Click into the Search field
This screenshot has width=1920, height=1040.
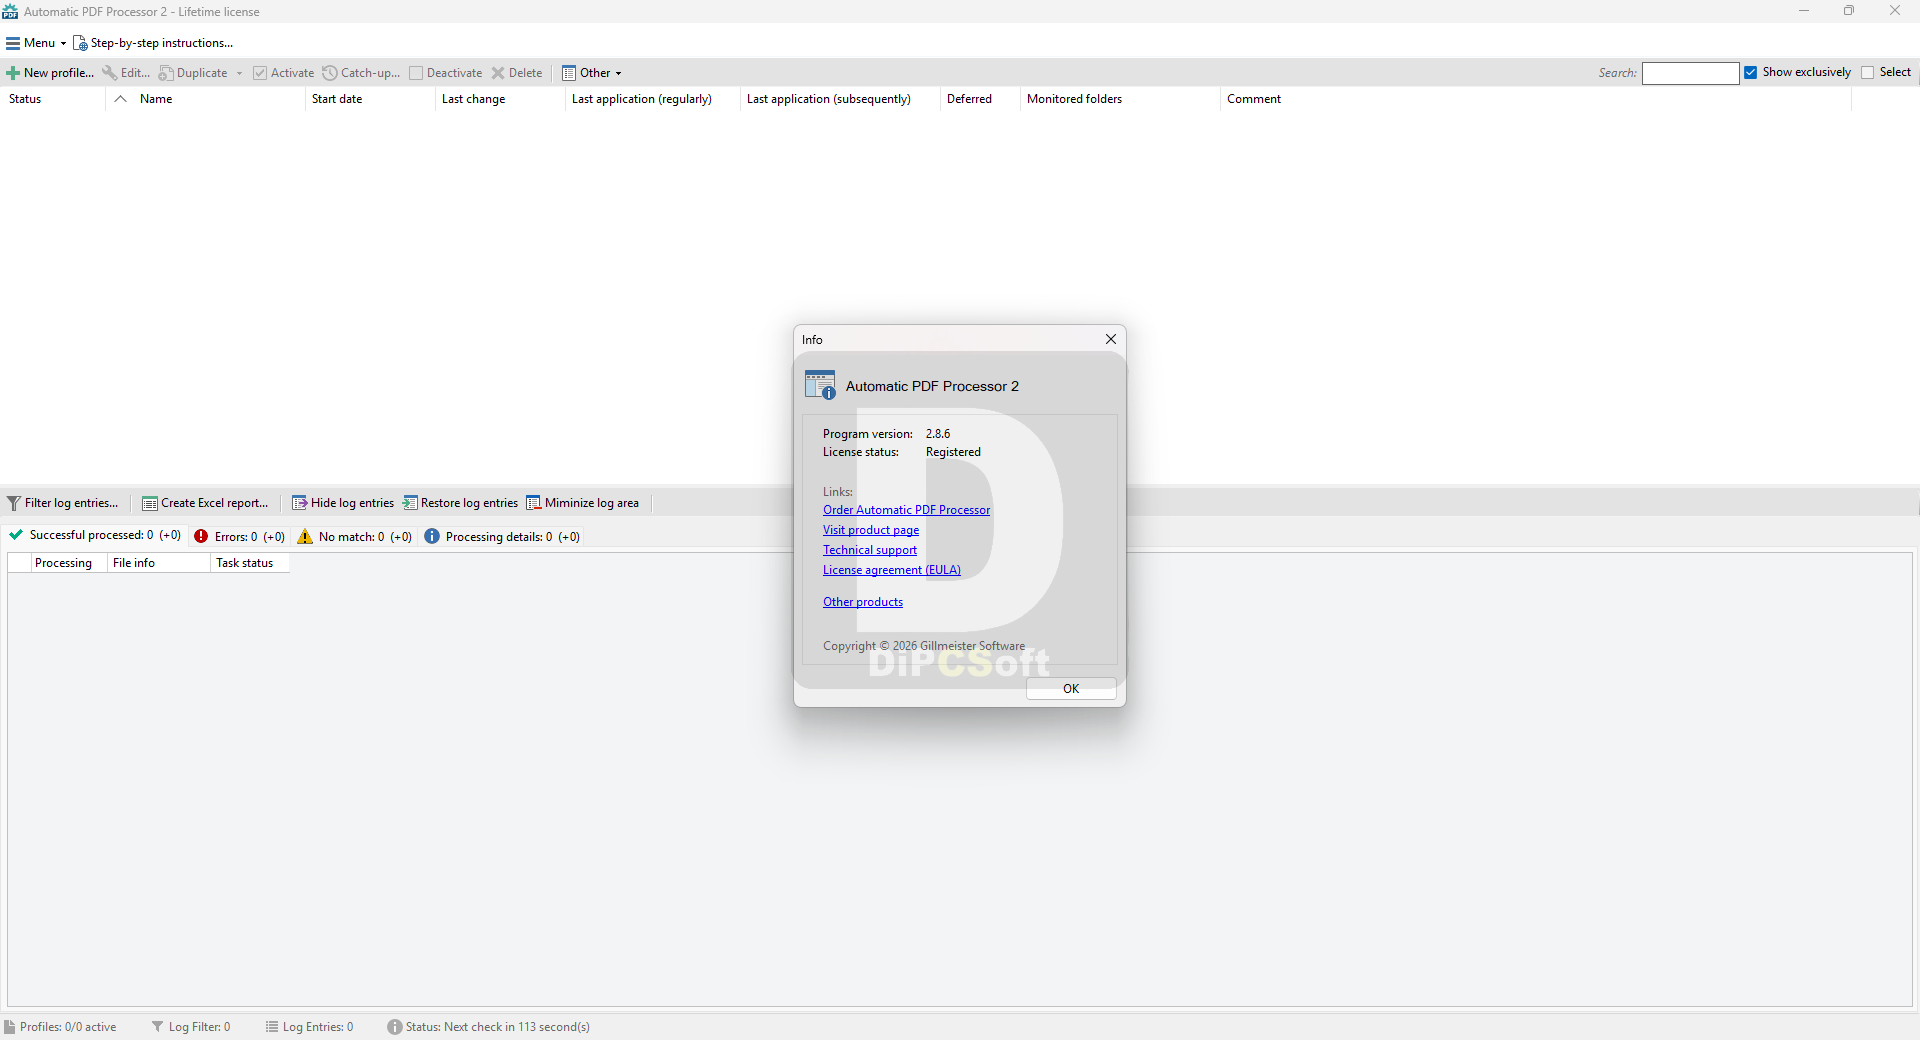1690,73
